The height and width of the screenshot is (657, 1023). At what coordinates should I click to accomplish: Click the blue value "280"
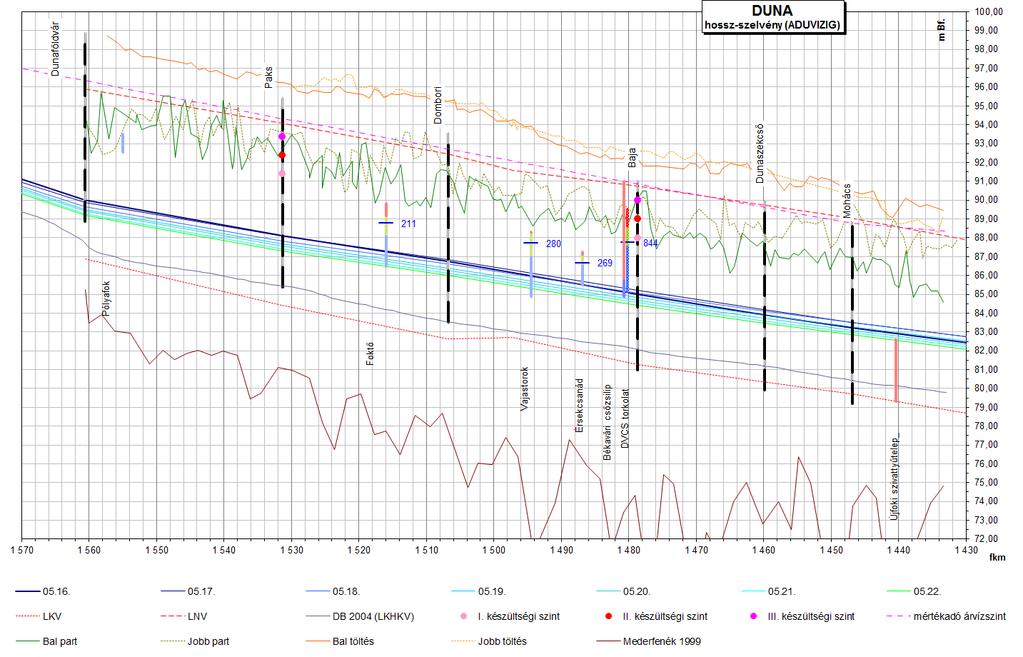553,244
